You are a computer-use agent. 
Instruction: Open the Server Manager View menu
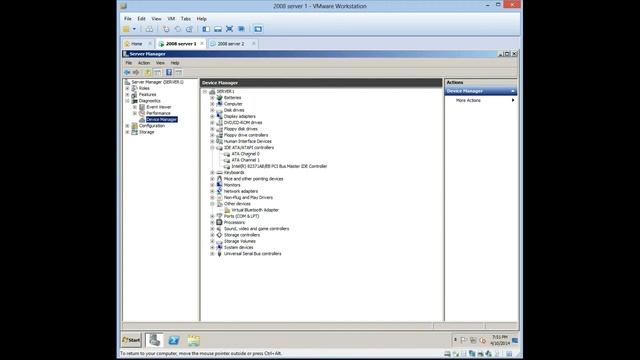pyautogui.click(x=160, y=63)
